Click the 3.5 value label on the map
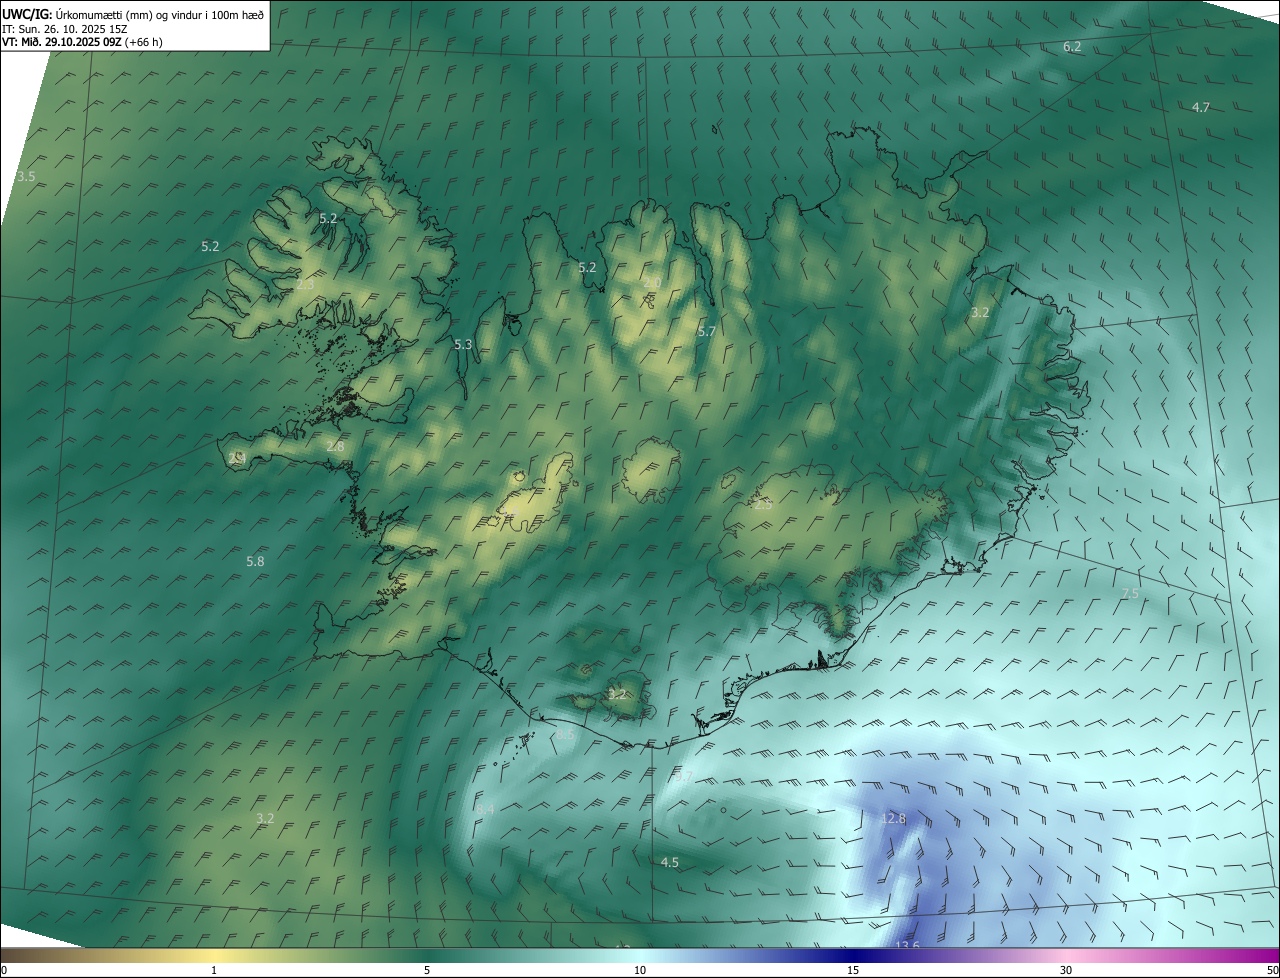 pos(26,176)
